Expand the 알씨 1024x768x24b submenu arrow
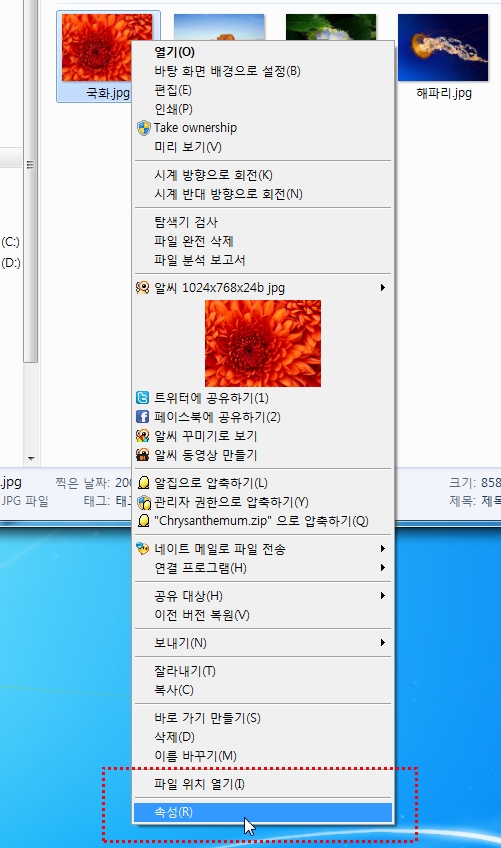This screenshot has width=501, height=848. [383, 288]
